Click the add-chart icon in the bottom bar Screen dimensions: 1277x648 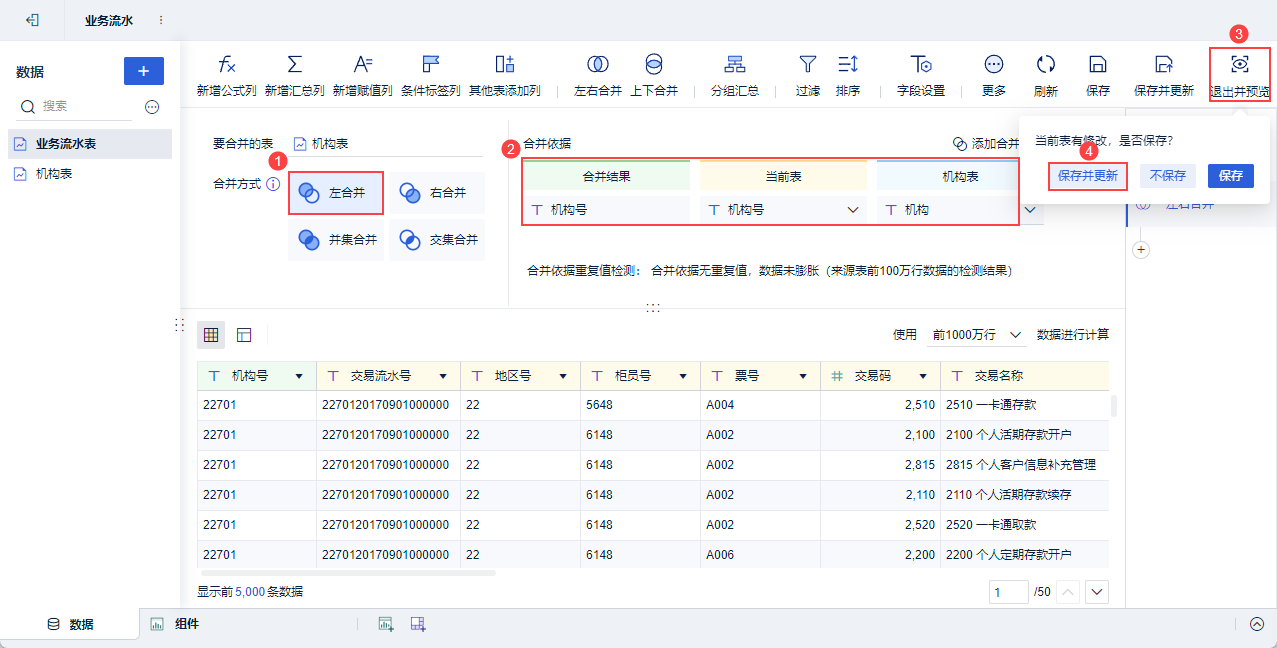(x=386, y=624)
